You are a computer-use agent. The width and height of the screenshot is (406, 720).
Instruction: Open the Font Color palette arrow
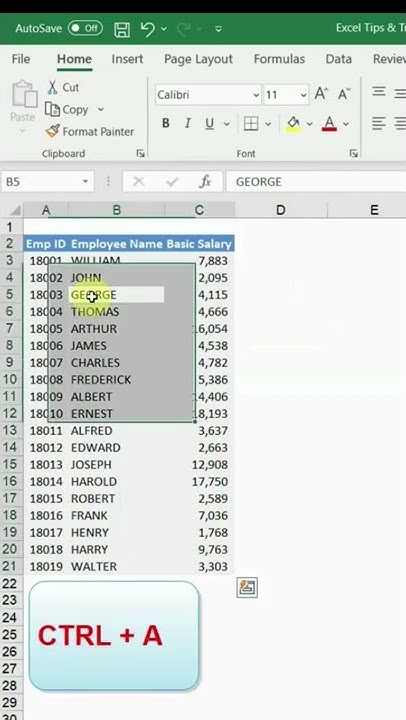coord(346,124)
